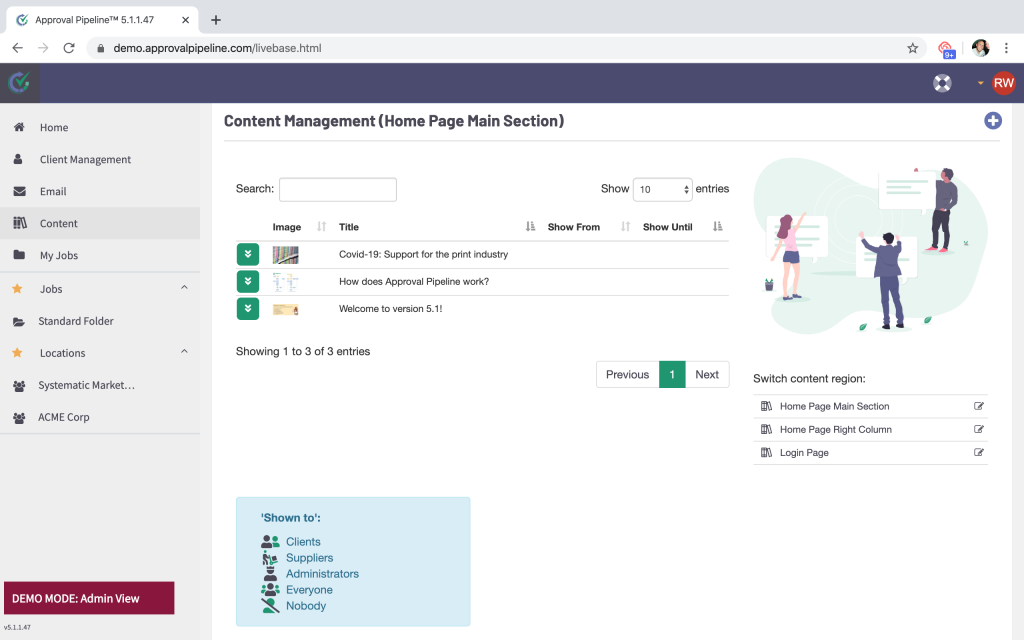Click the Welcome to version 5.1 thumbnail
The image size is (1024, 640).
coord(285,310)
